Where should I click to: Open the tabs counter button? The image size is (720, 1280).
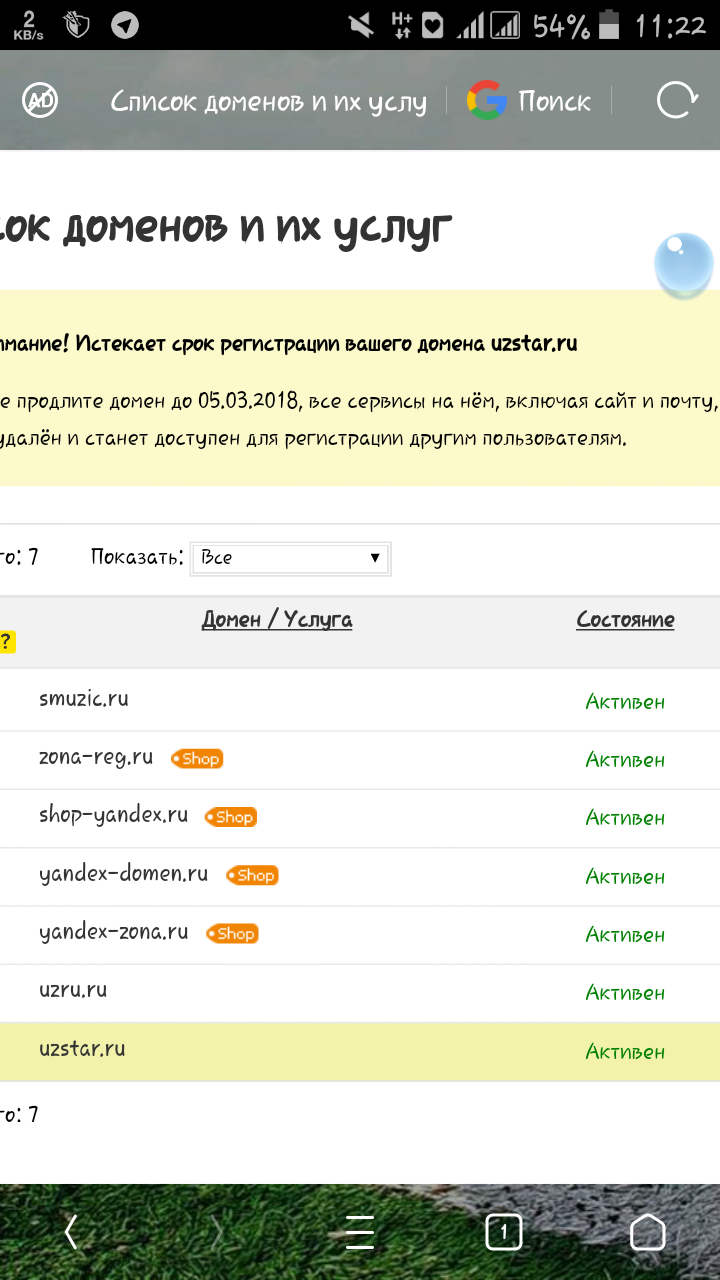tap(503, 1232)
